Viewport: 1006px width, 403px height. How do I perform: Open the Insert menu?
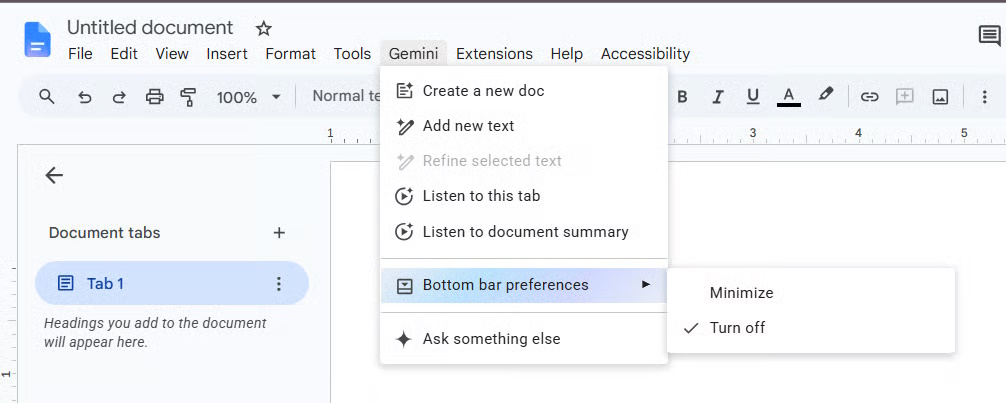point(227,54)
